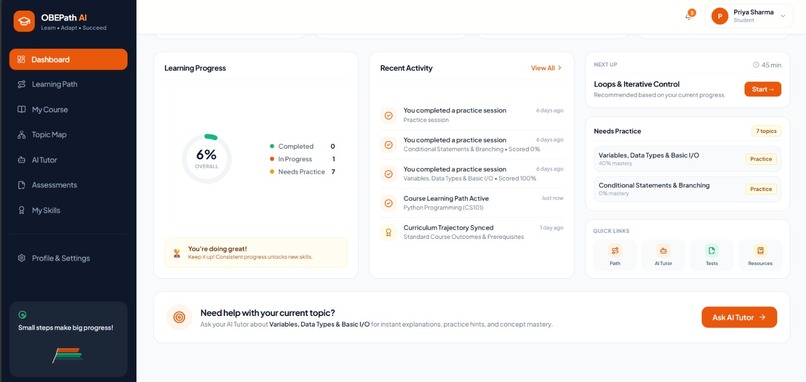Practice Conditional Statements & Branching
This screenshot has width=806, height=382.
(x=761, y=189)
